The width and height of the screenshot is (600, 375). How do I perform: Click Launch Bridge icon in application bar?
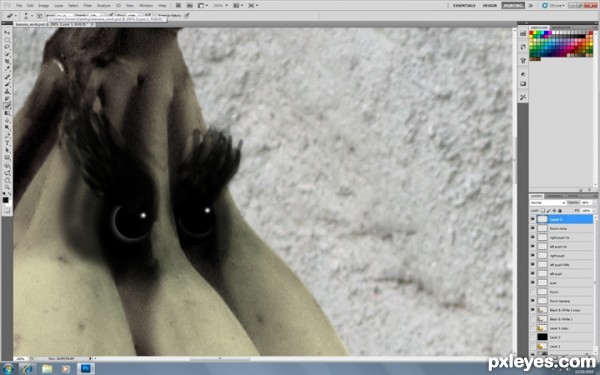pyautogui.click(x=178, y=5)
